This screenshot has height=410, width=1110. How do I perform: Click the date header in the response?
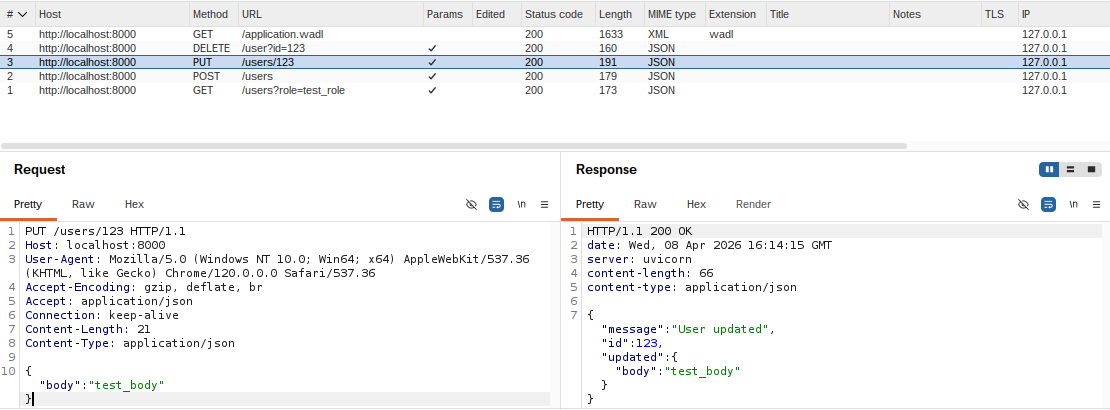pyautogui.click(x=709, y=246)
